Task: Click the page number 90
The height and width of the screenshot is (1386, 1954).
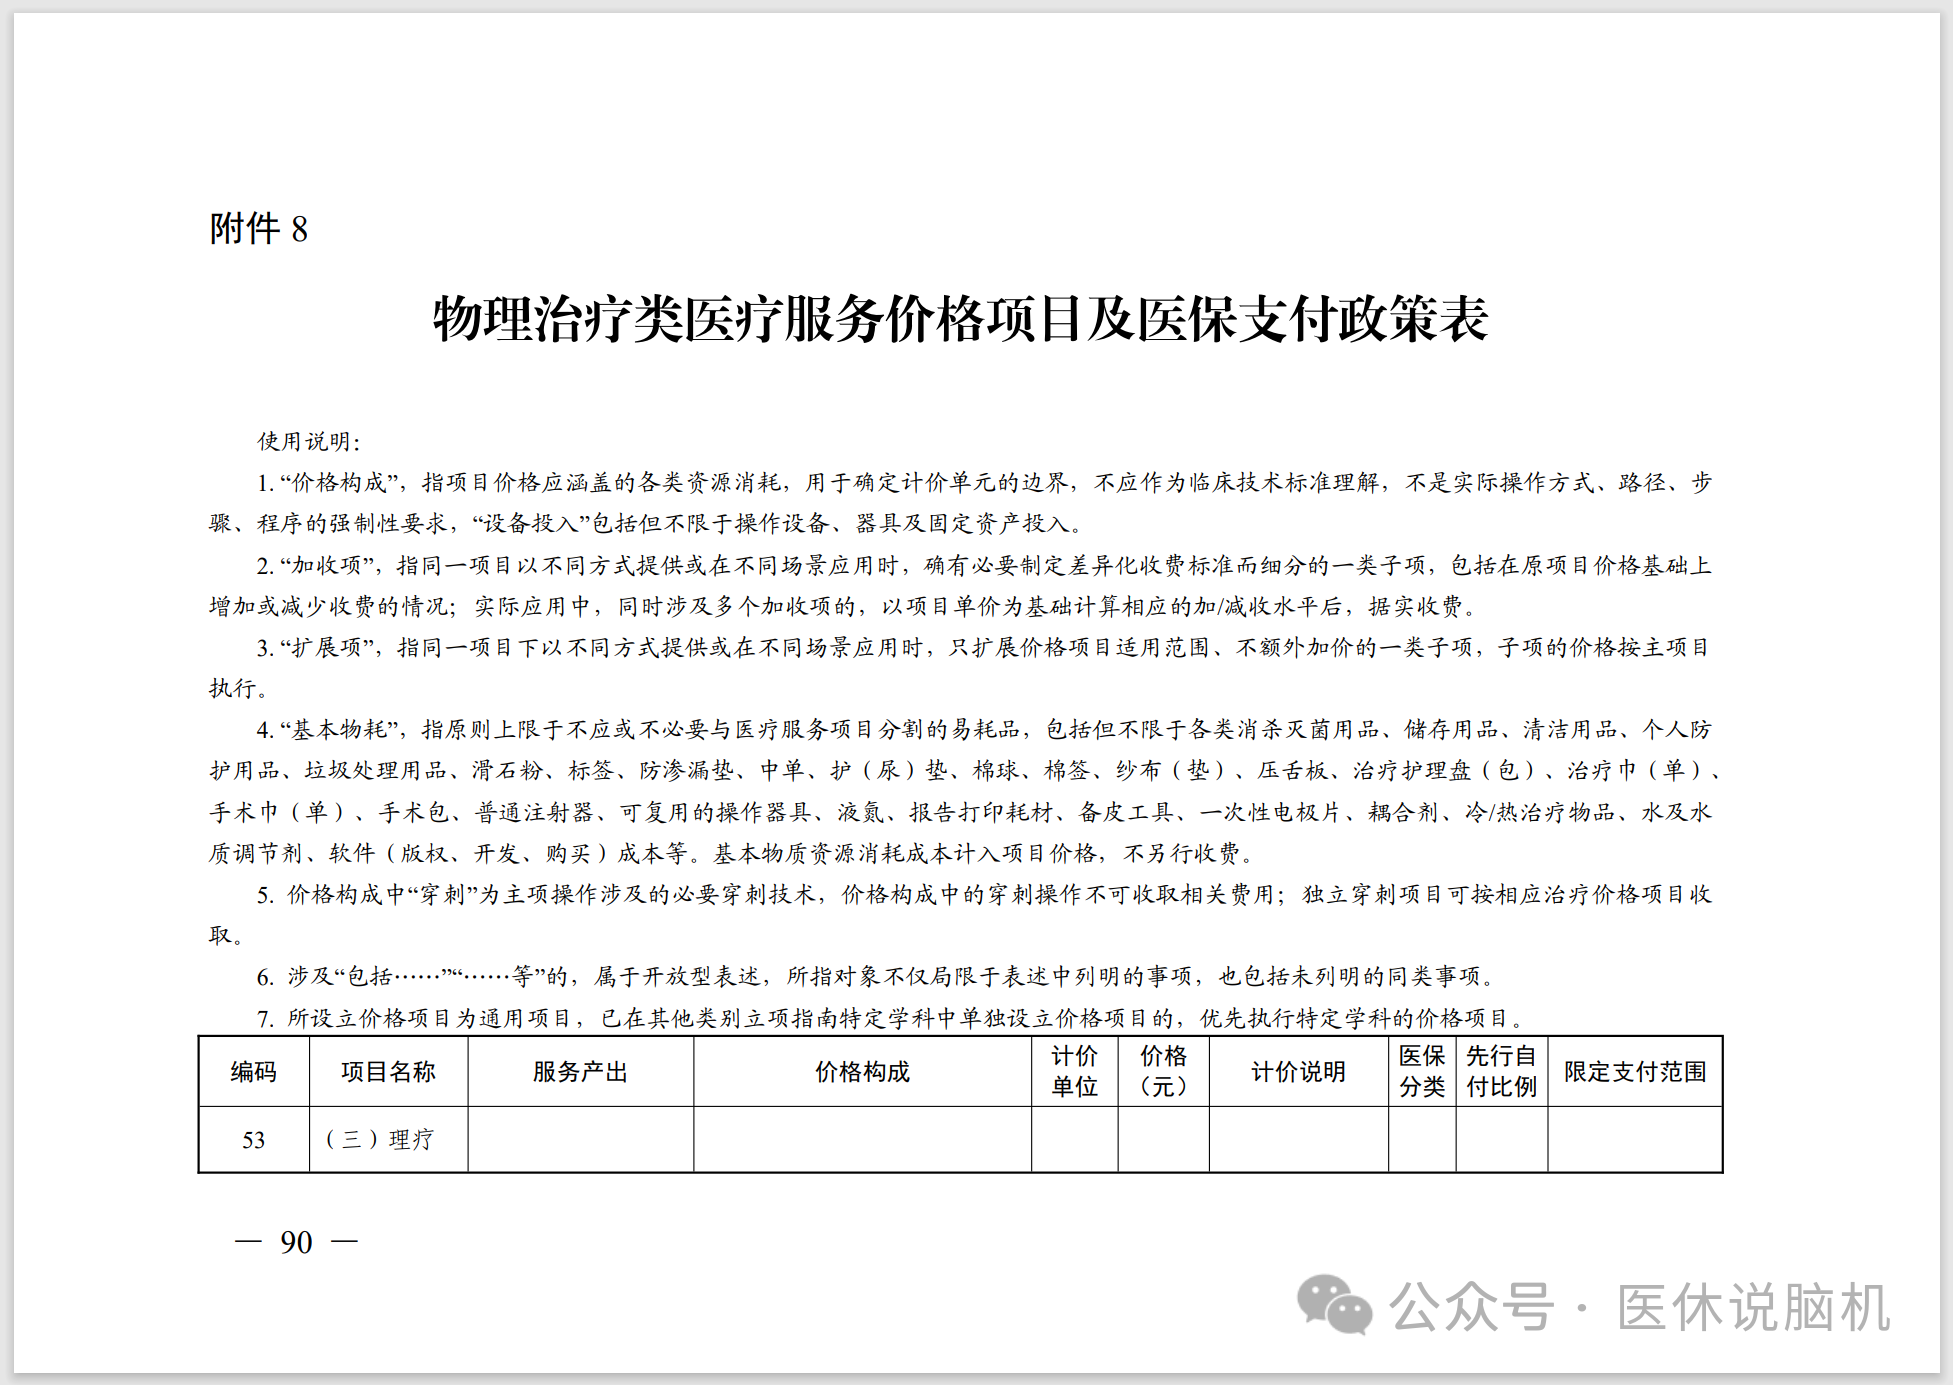Action: click(296, 1243)
